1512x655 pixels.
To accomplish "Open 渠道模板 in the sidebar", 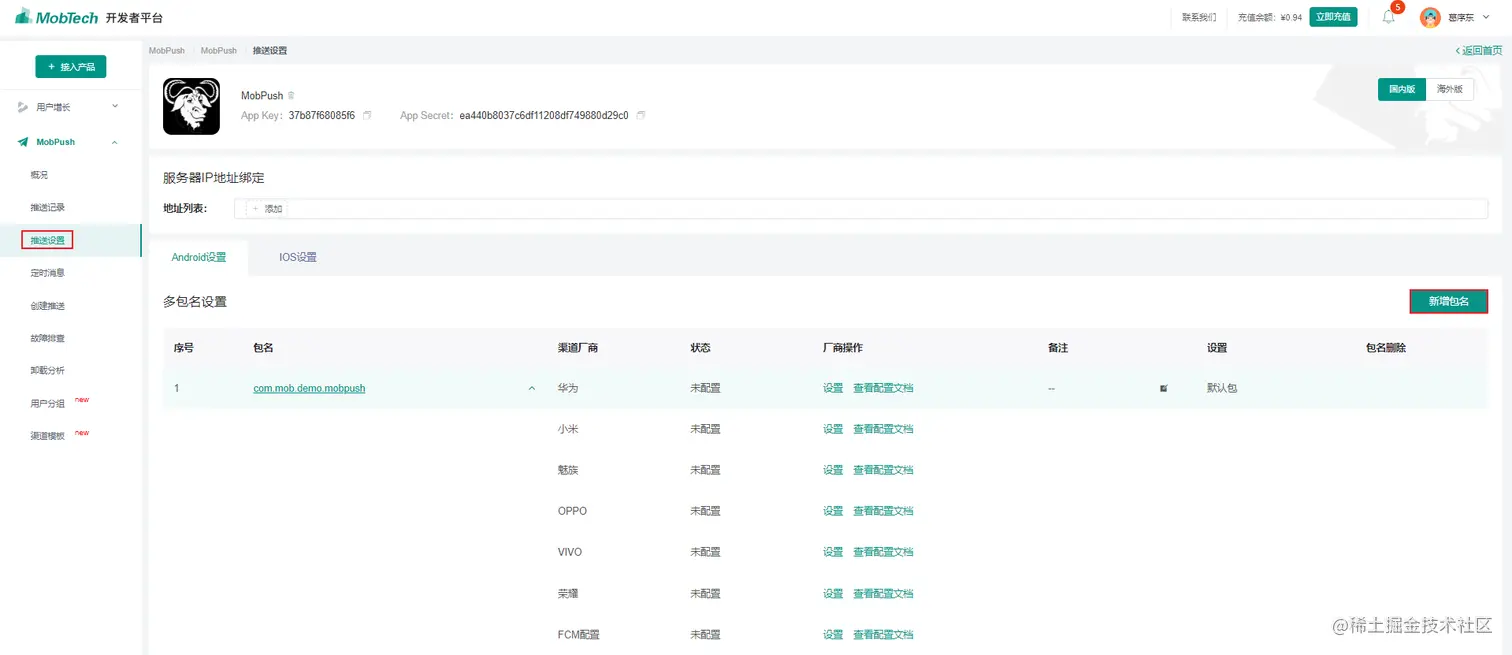I will tap(47, 436).
